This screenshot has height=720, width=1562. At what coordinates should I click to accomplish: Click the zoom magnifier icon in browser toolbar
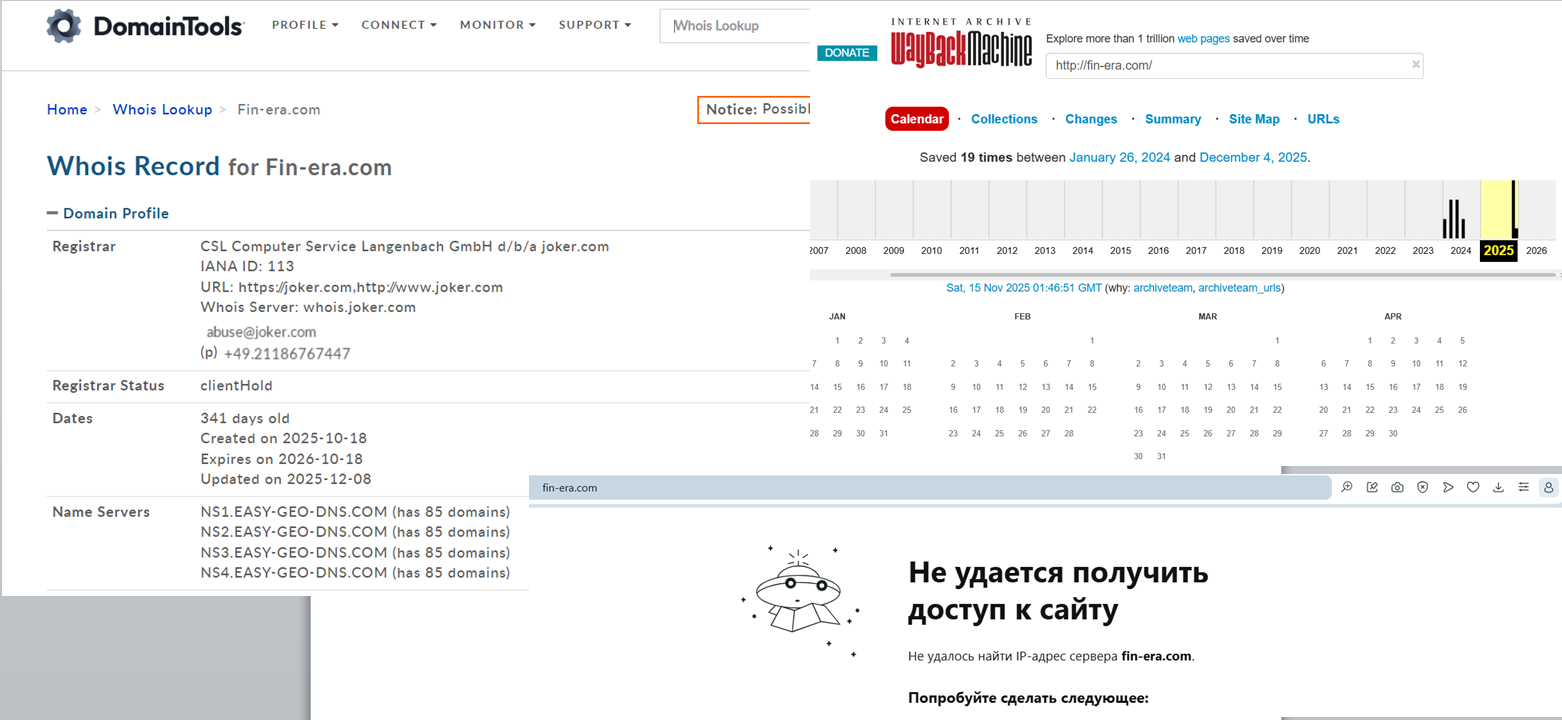[x=1347, y=487]
